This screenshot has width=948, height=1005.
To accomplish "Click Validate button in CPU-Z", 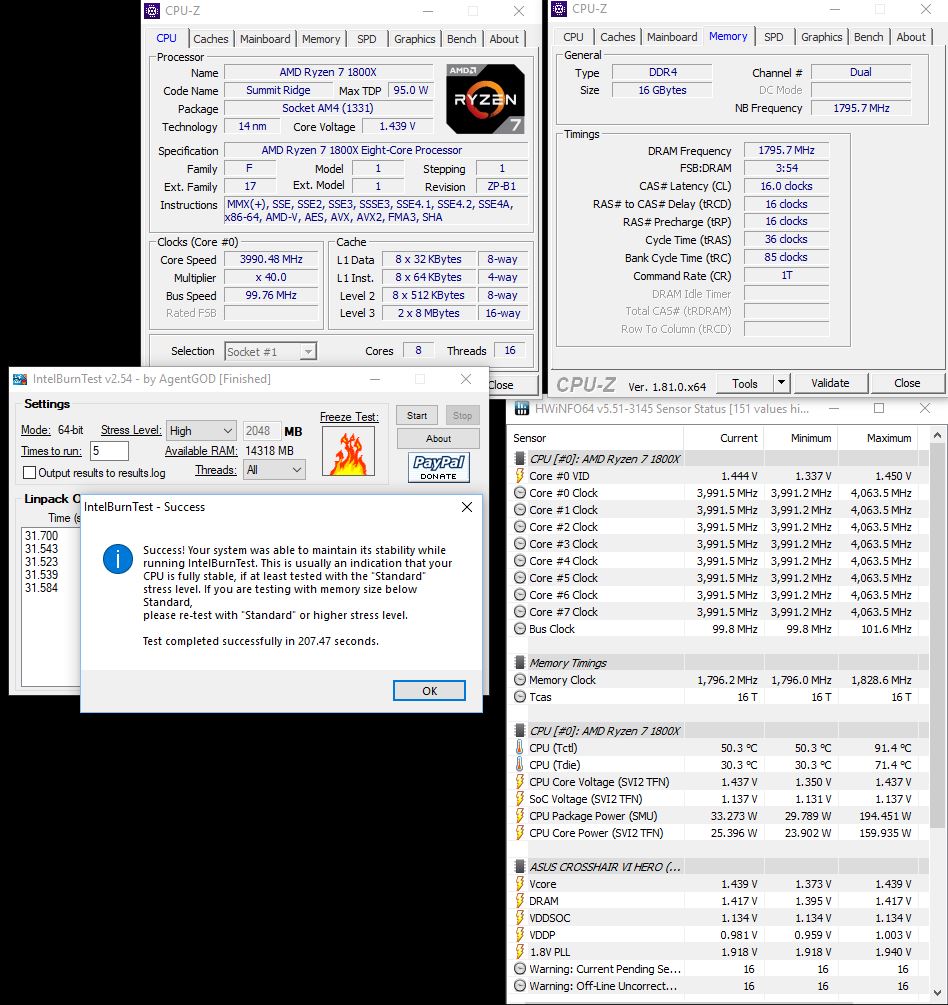I will point(830,383).
